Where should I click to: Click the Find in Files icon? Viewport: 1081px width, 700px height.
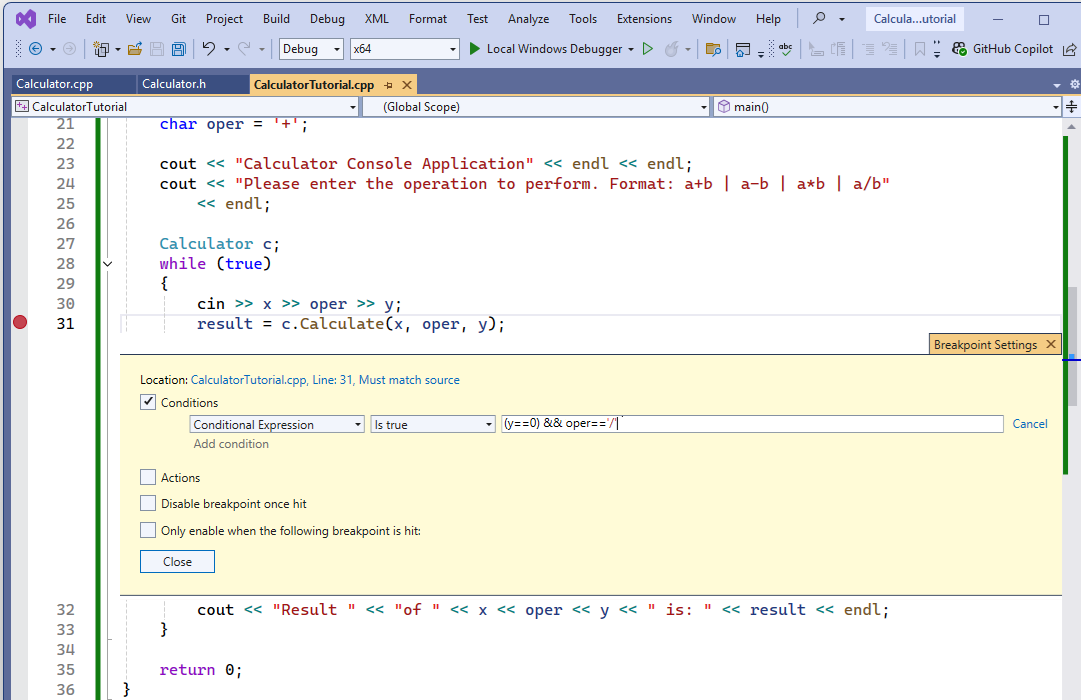[713, 47]
